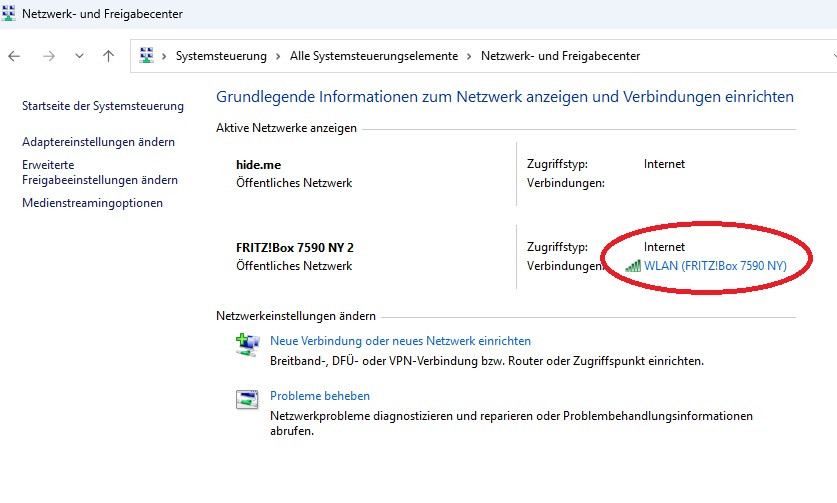Screen dimensions: 837x503
Task: Open the recent locations dropdown chevron
Action: pyautogui.click(x=79, y=56)
